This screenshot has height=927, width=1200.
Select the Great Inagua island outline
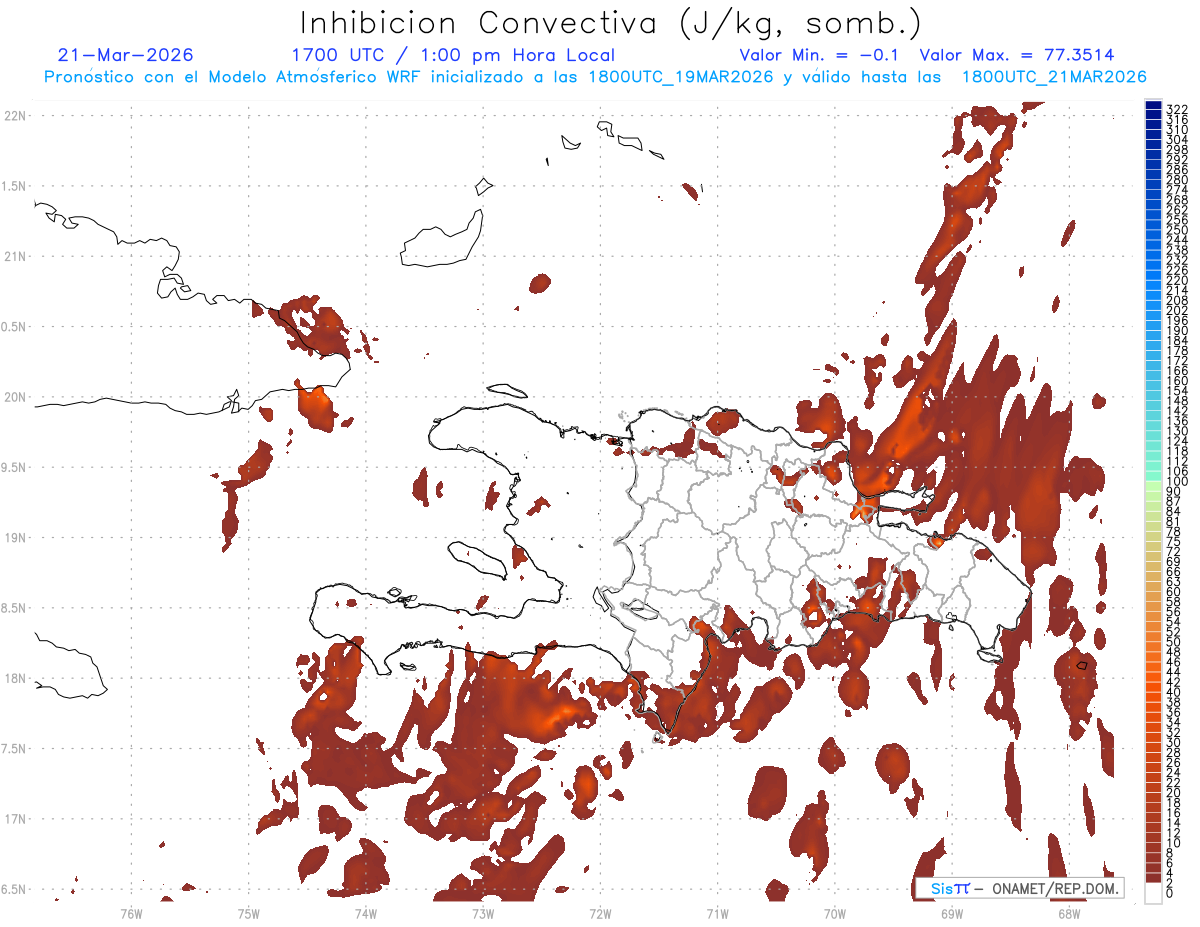pos(443,237)
